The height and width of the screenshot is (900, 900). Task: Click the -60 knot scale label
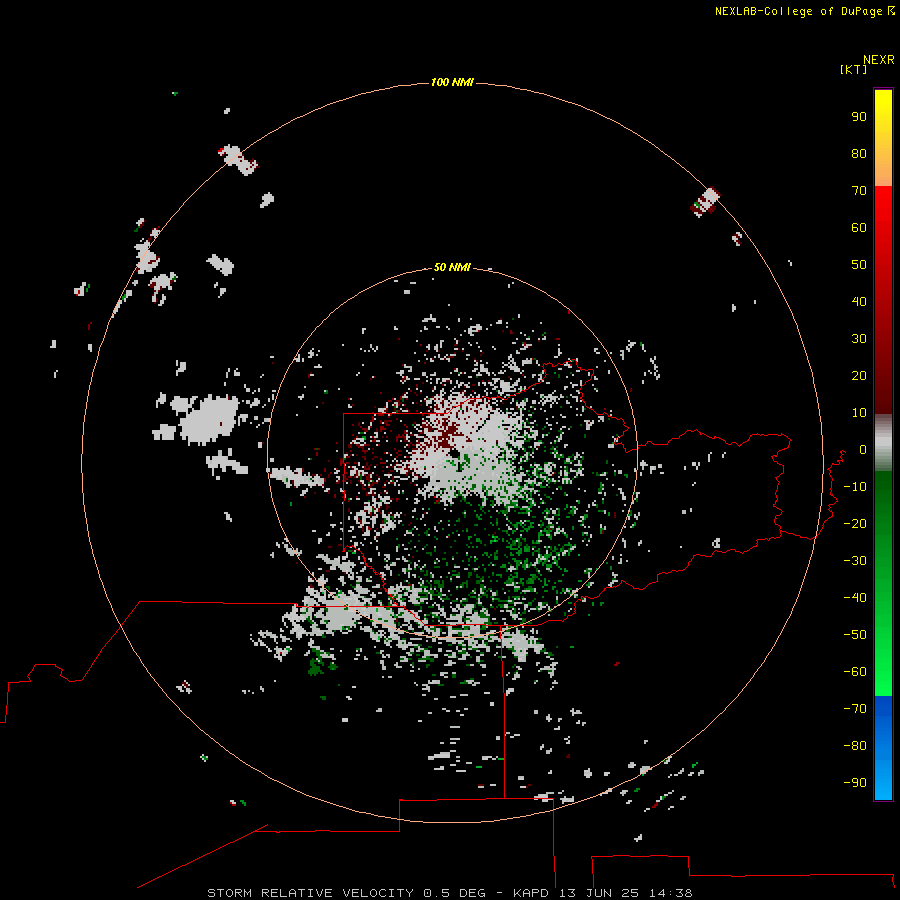tap(855, 672)
